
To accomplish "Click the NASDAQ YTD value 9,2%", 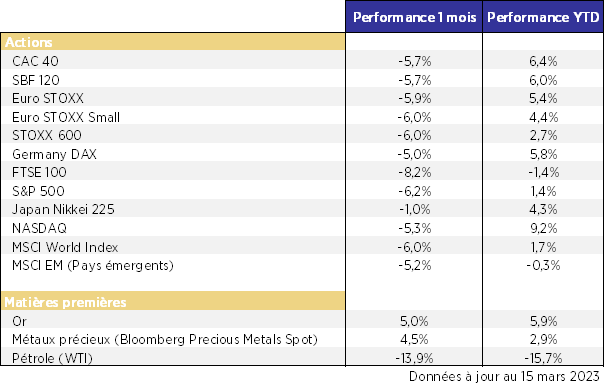I will 543,228.
